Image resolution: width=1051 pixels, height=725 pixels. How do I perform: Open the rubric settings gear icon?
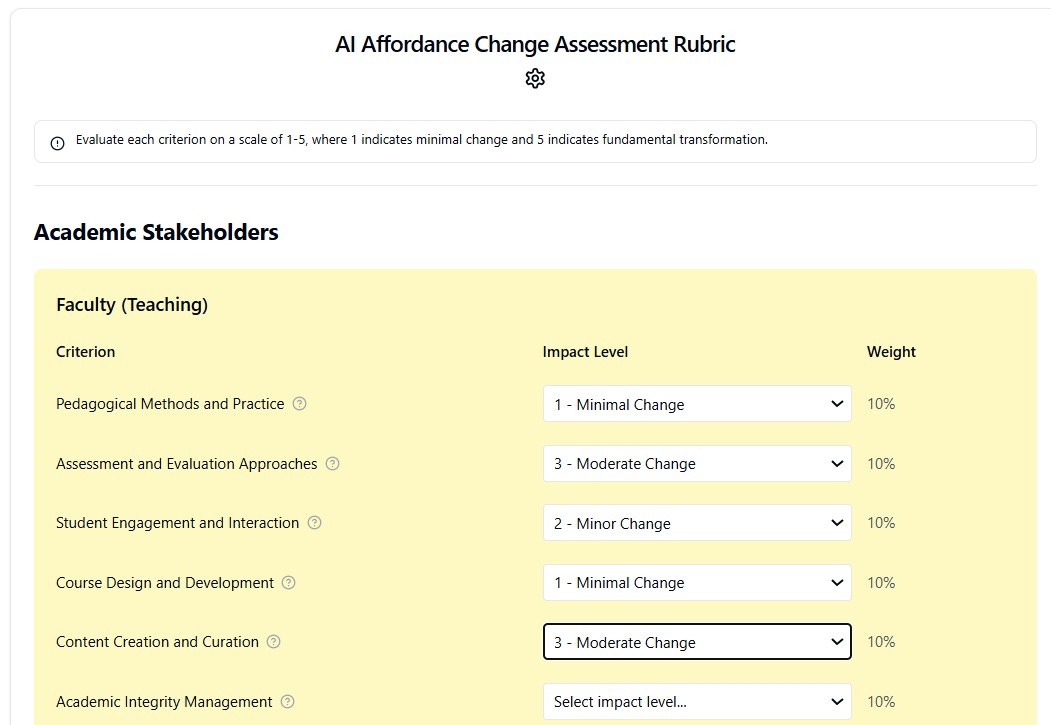coord(535,78)
